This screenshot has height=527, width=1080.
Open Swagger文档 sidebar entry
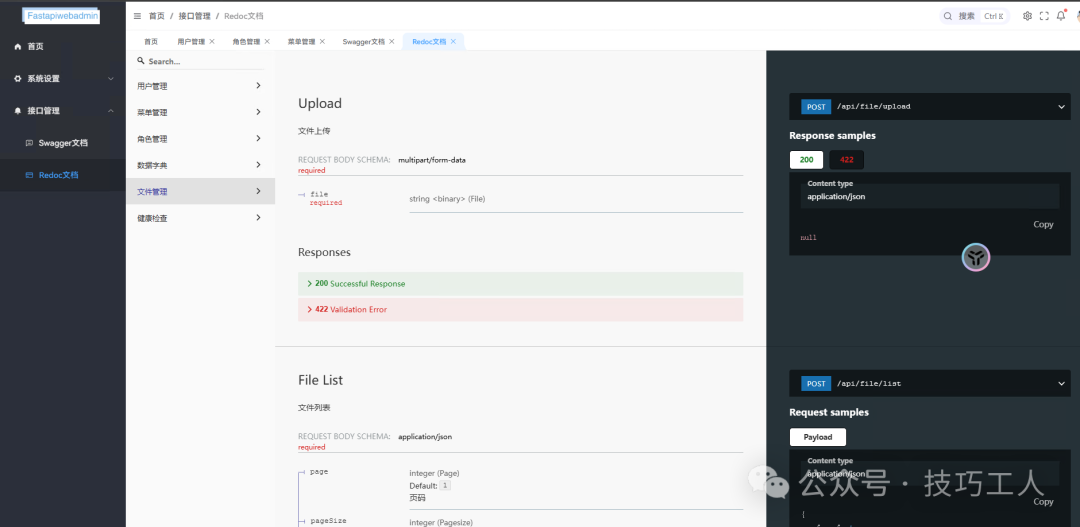click(x=63, y=143)
